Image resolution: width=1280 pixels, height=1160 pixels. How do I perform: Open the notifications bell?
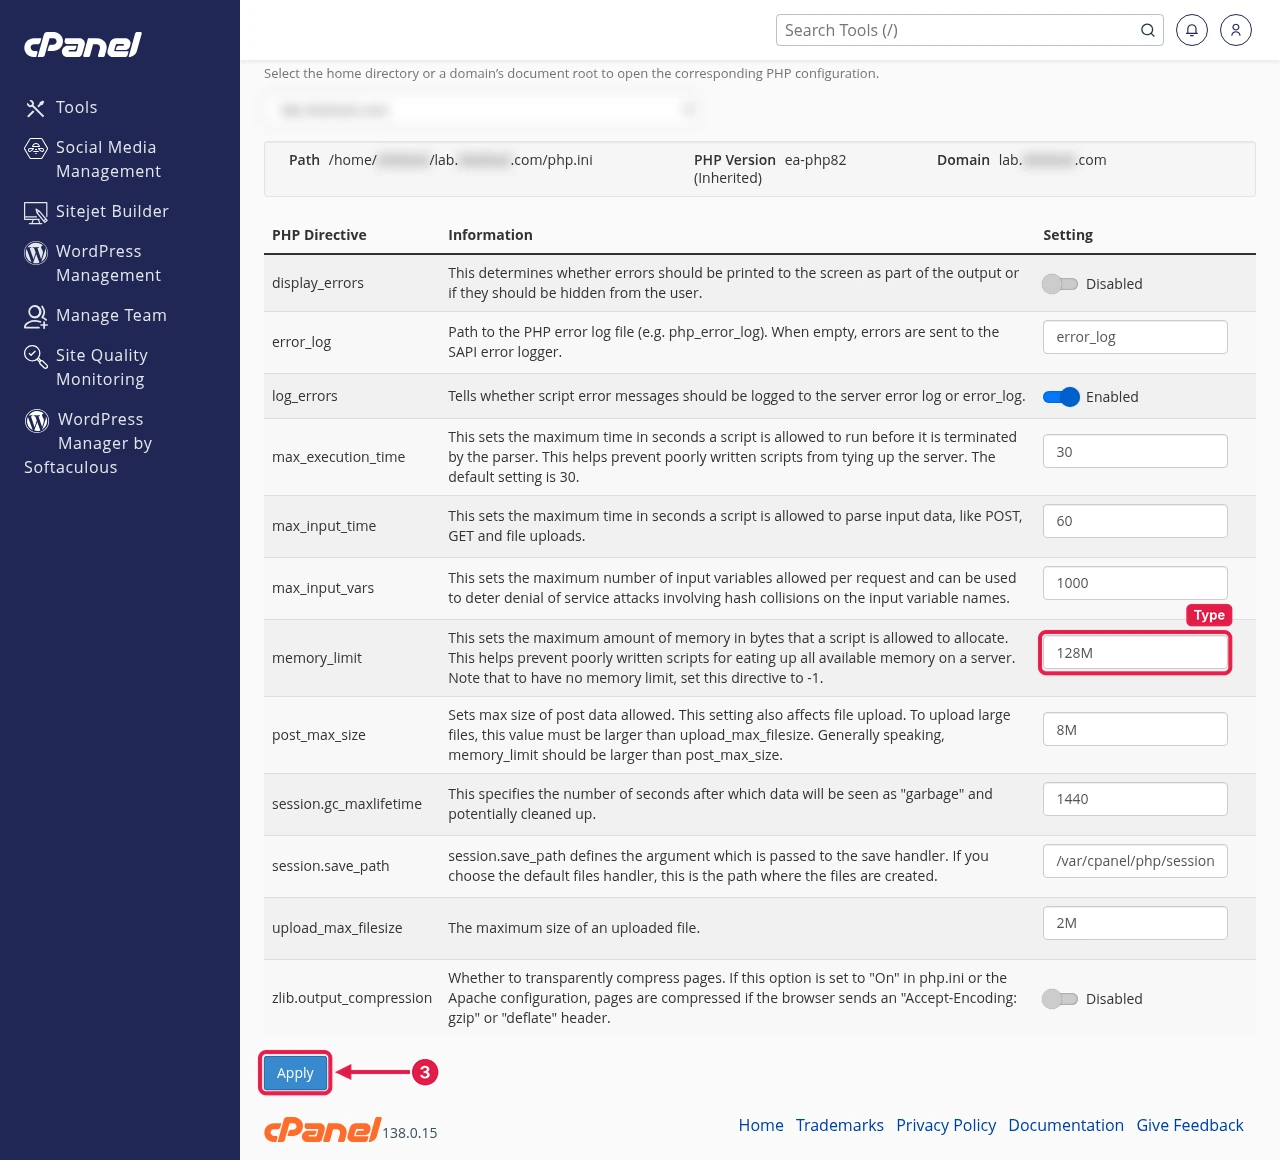pyautogui.click(x=1192, y=30)
